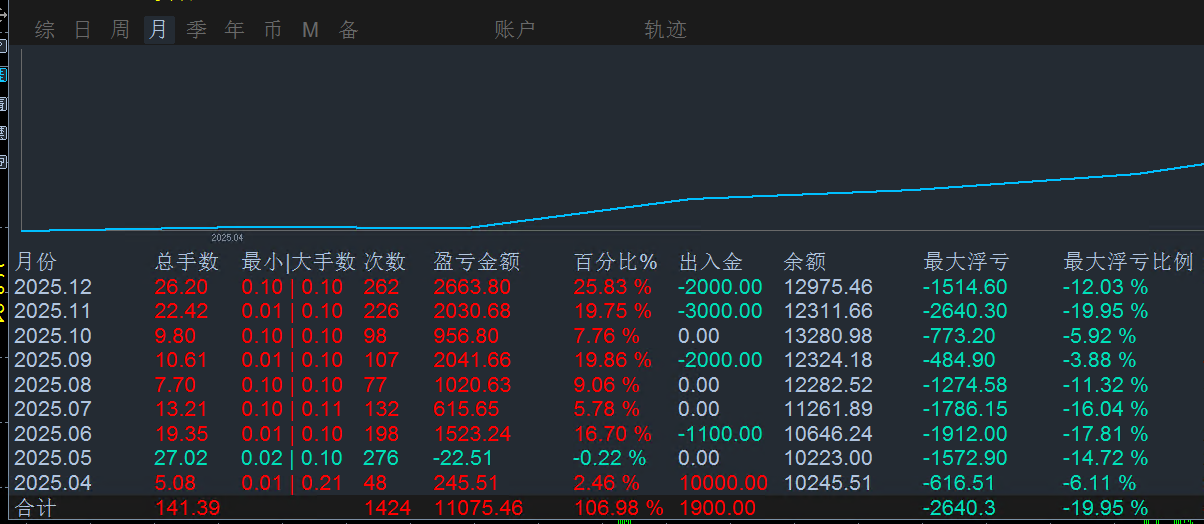The height and width of the screenshot is (524, 1204).
Task: Click the 2025.04 label on chart axis
Action: coord(228,238)
